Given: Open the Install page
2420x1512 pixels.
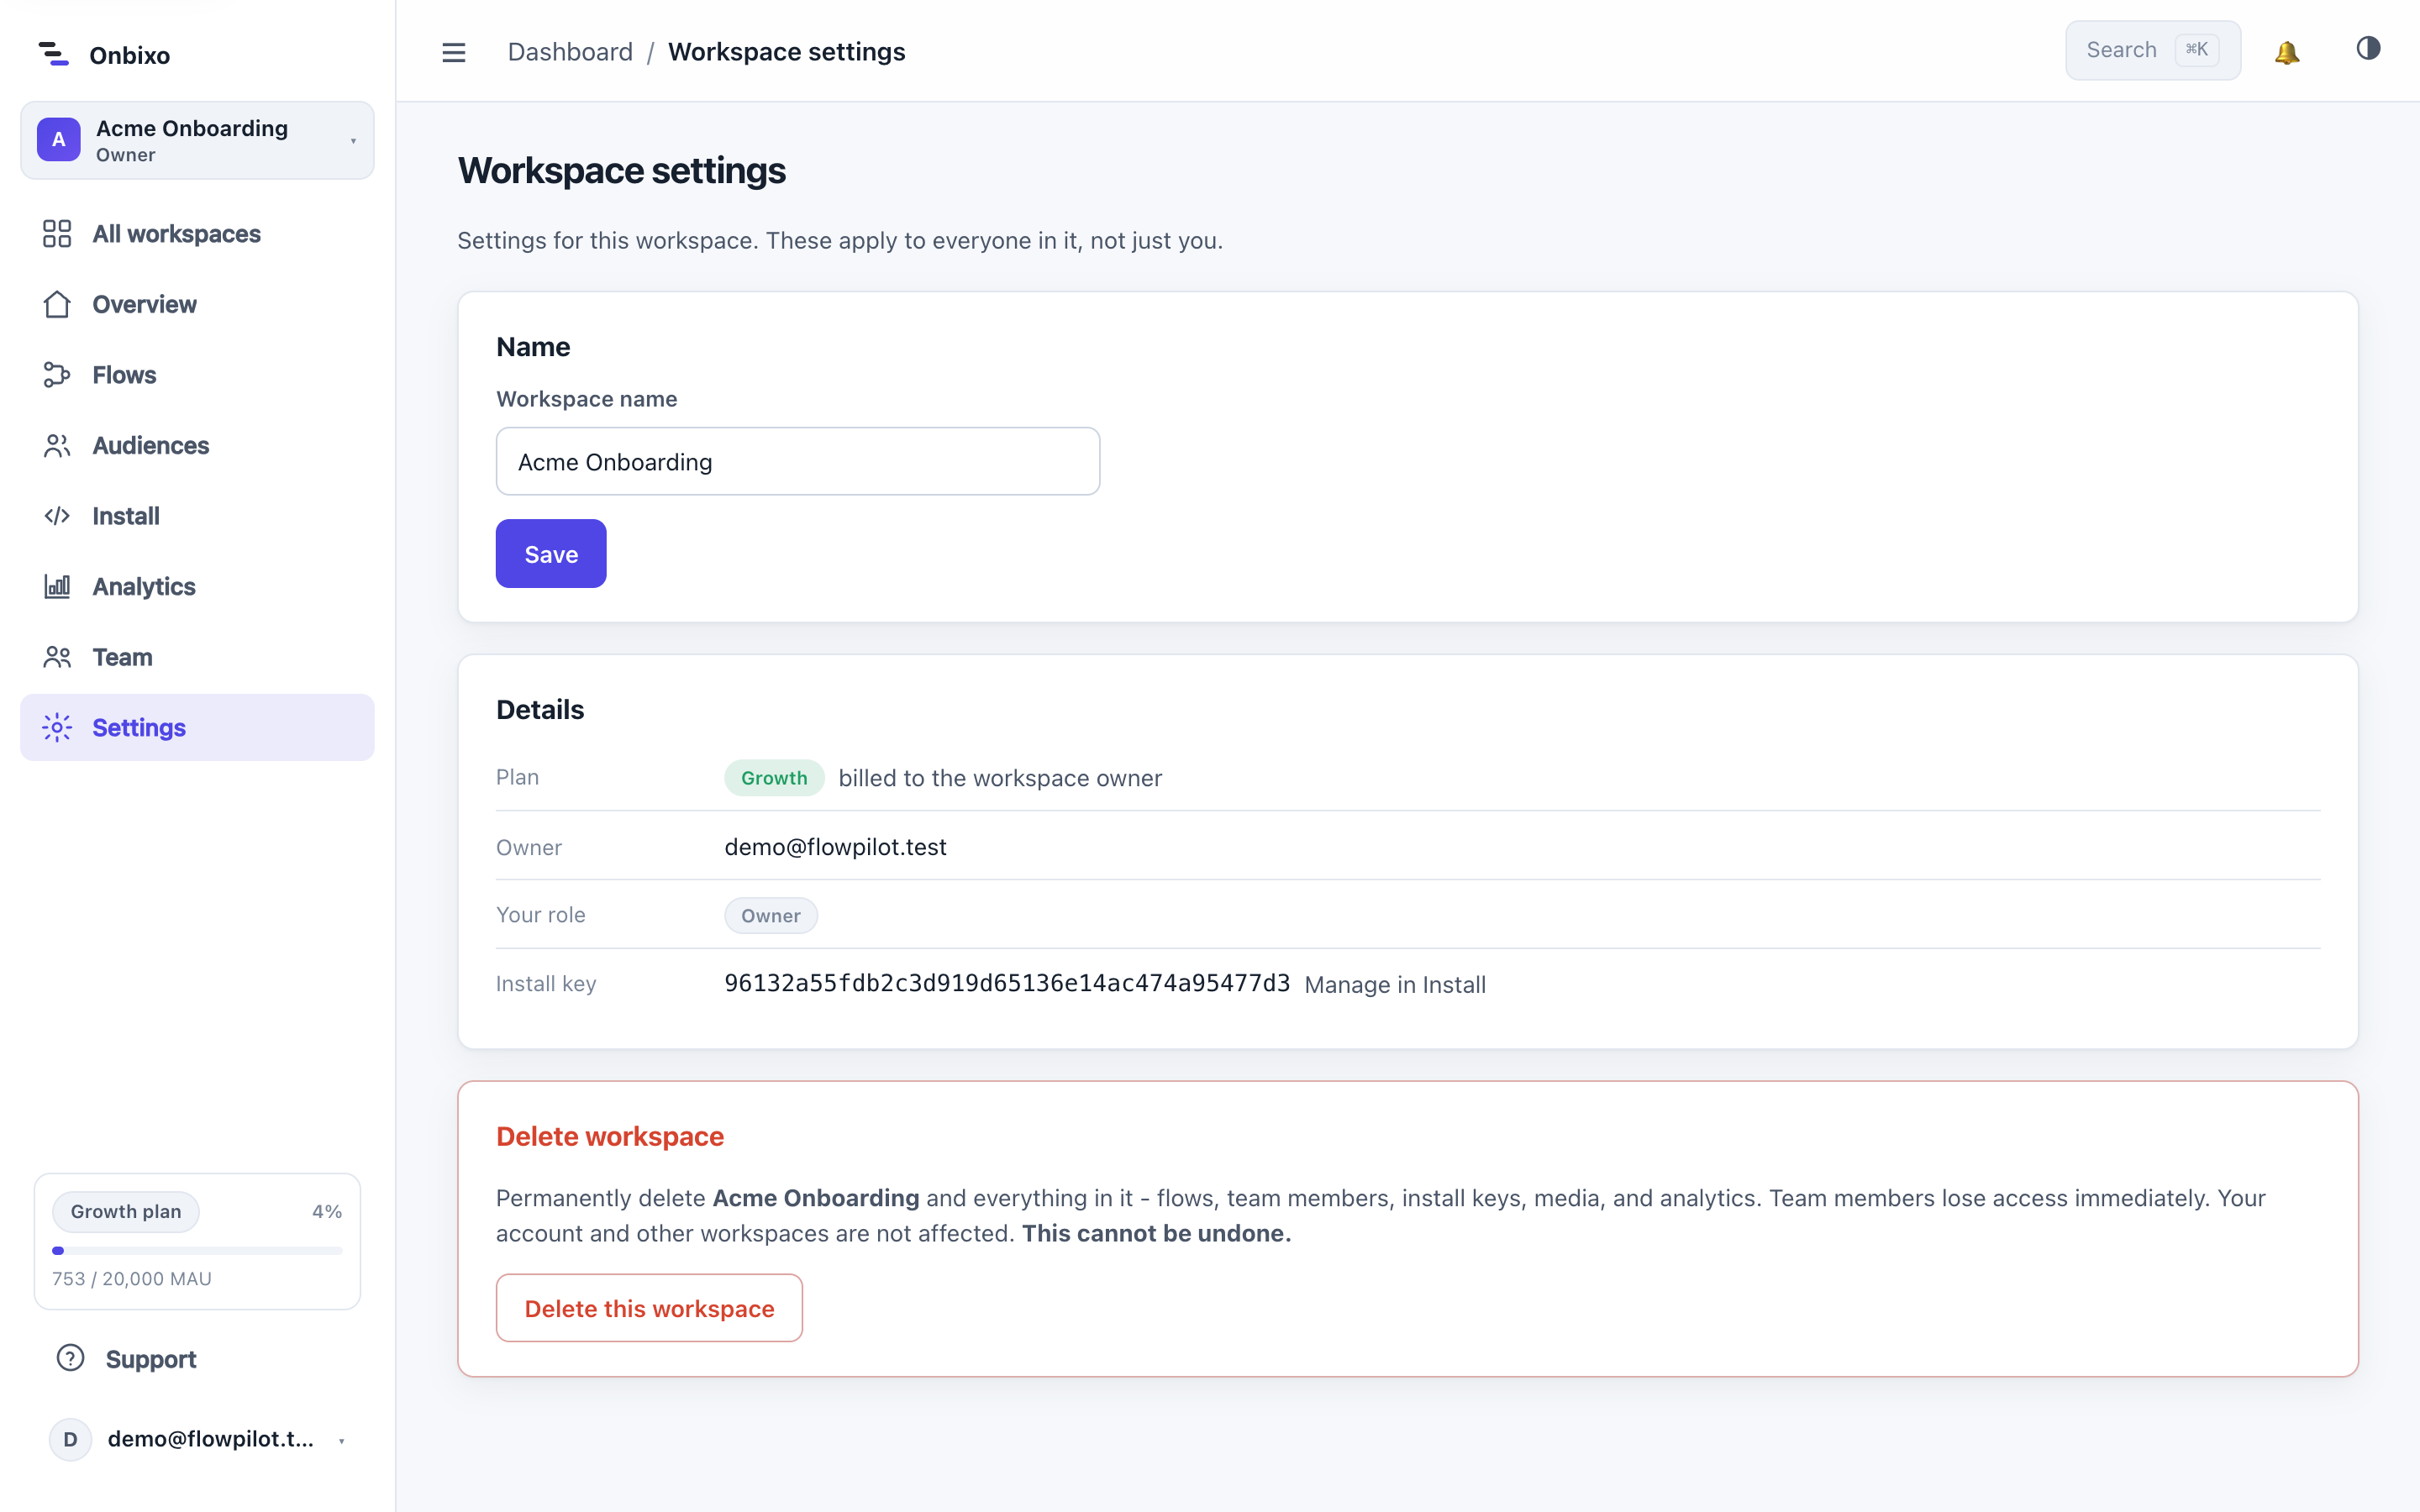Looking at the screenshot, I should [x=197, y=516].
